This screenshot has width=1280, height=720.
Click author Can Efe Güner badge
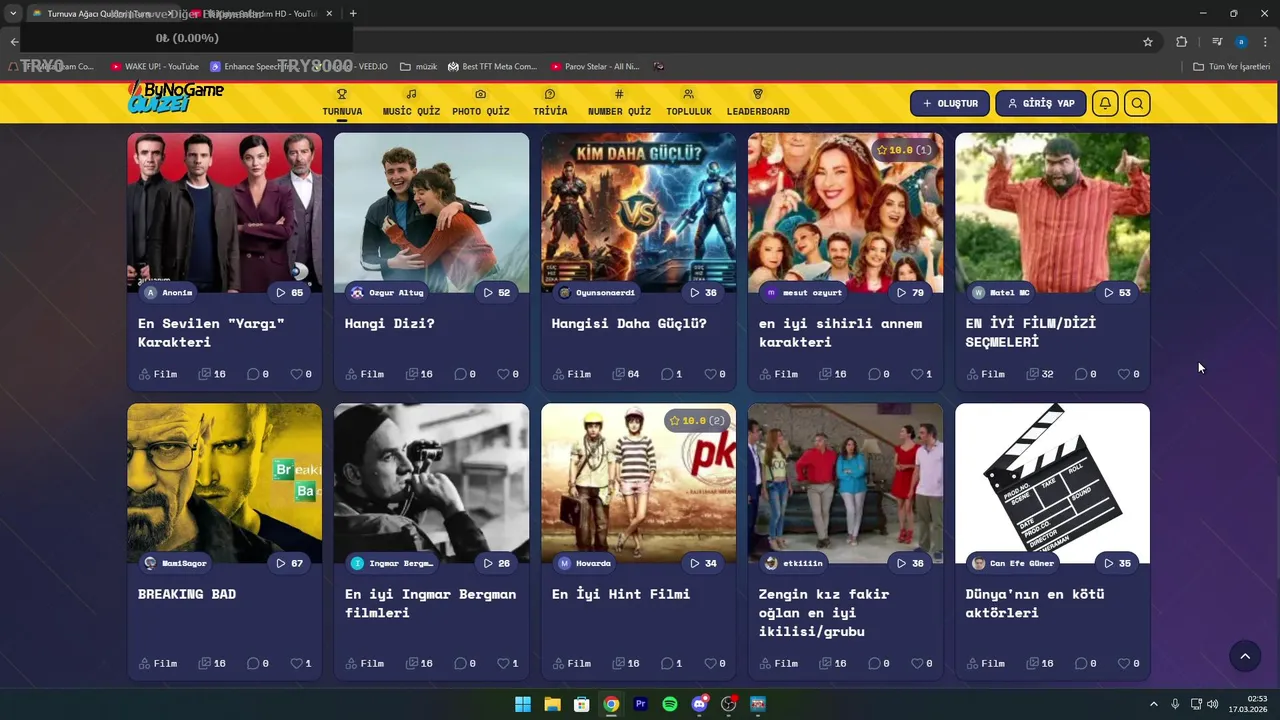(x=1013, y=563)
